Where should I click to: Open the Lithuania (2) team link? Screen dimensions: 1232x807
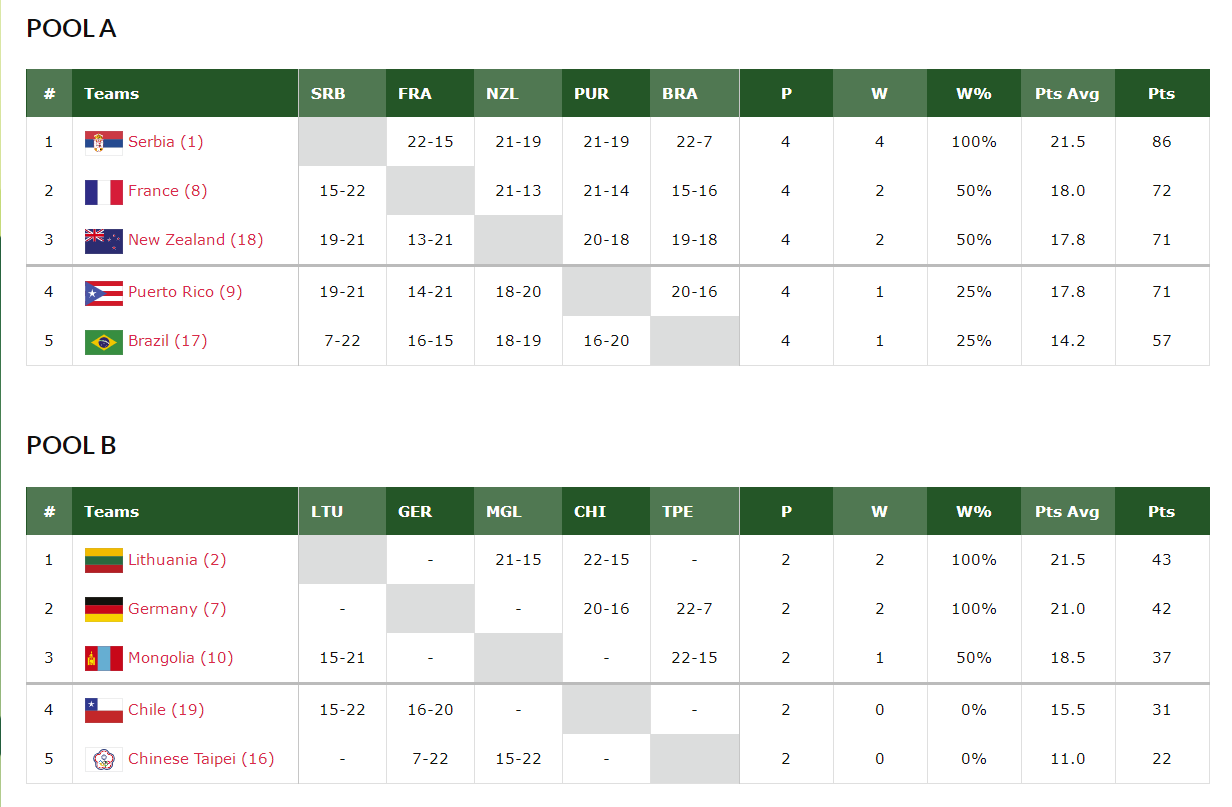click(177, 560)
